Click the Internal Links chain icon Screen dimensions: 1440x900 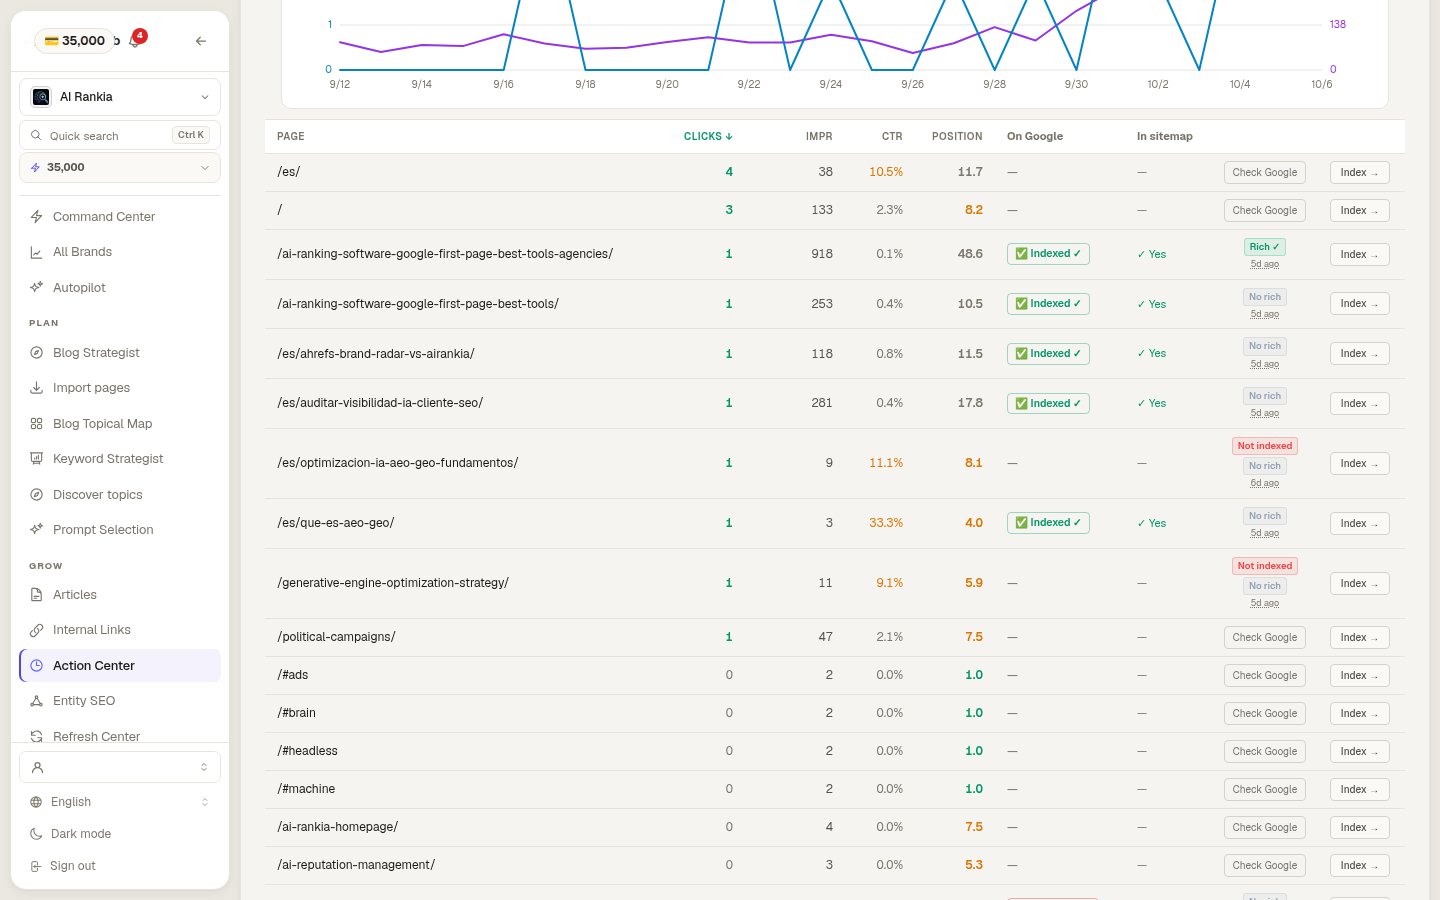click(36, 630)
